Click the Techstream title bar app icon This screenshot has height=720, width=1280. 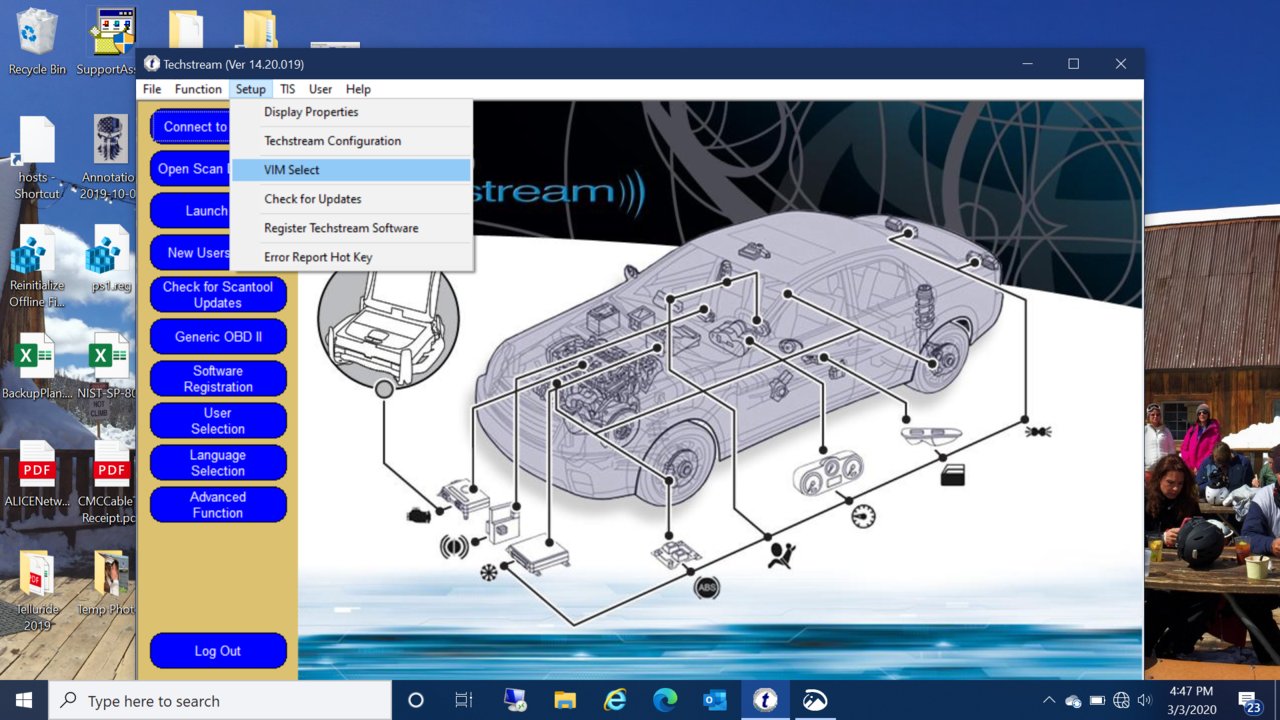click(152, 64)
